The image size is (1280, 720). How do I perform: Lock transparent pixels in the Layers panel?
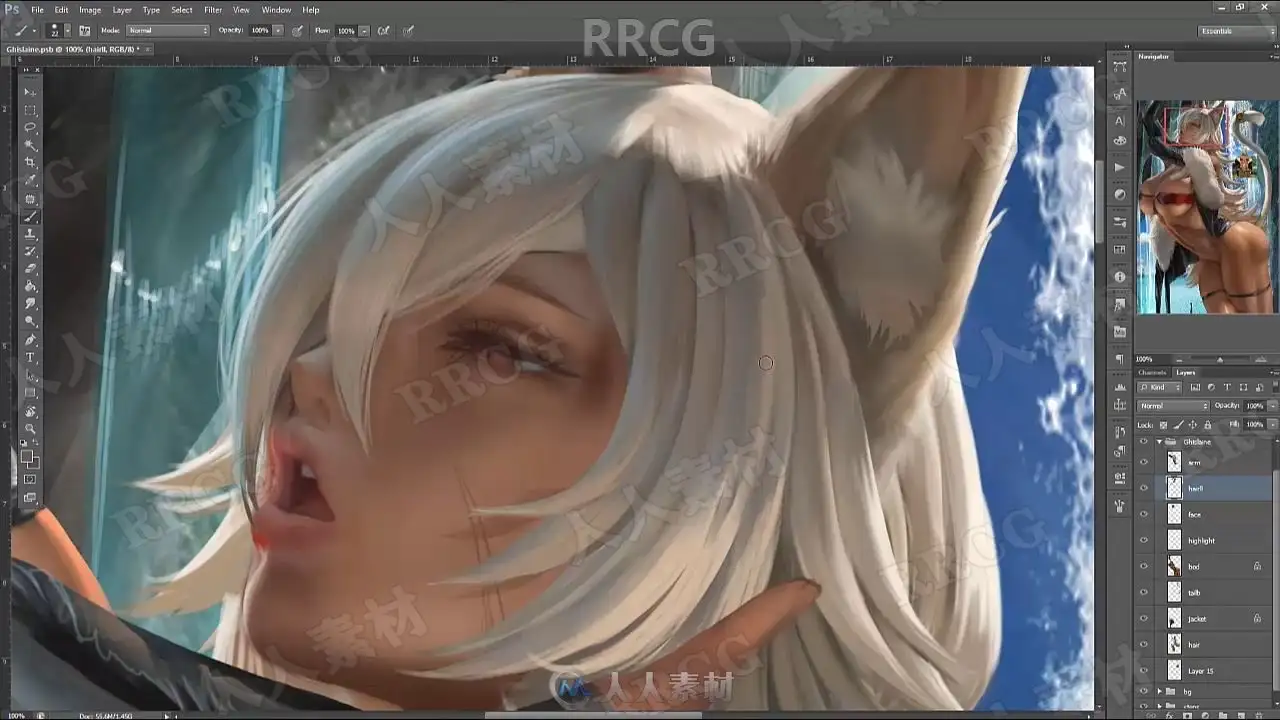pyautogui.click(x=1163, y=424)
